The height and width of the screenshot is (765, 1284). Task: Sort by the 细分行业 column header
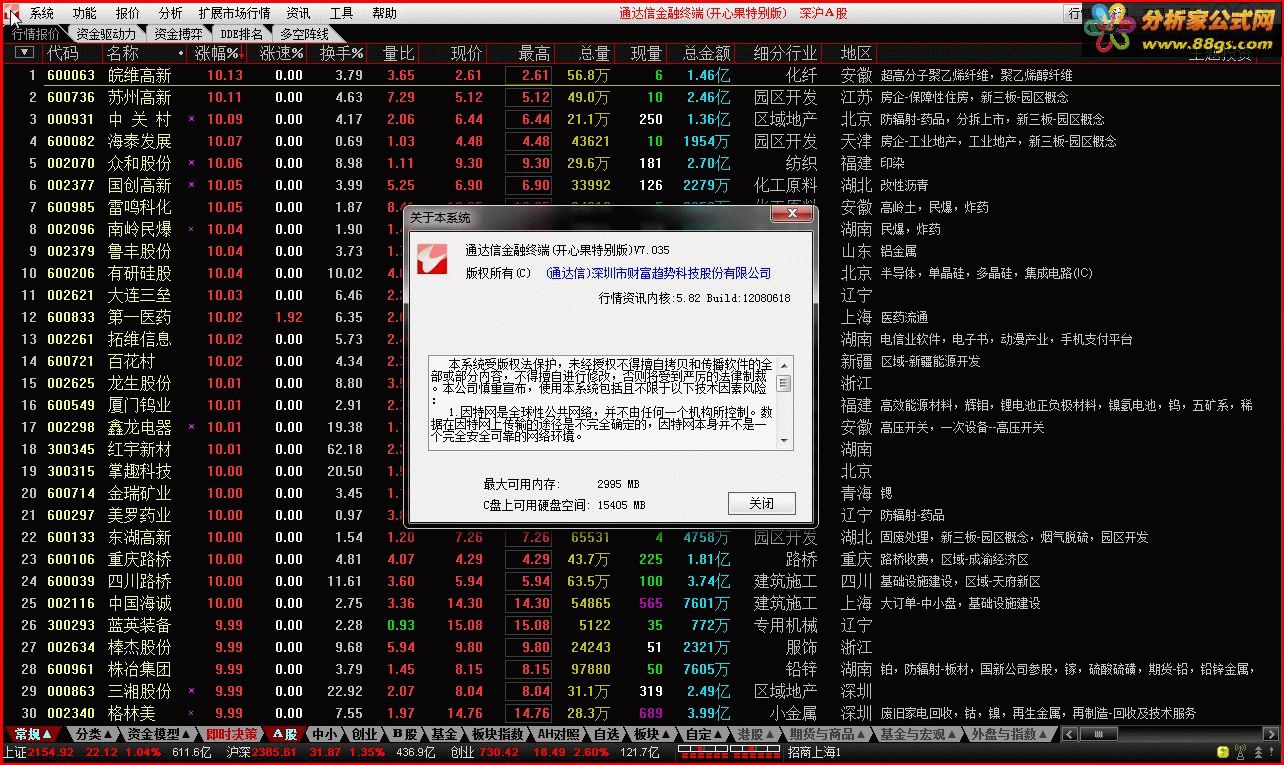coord(785,53)
